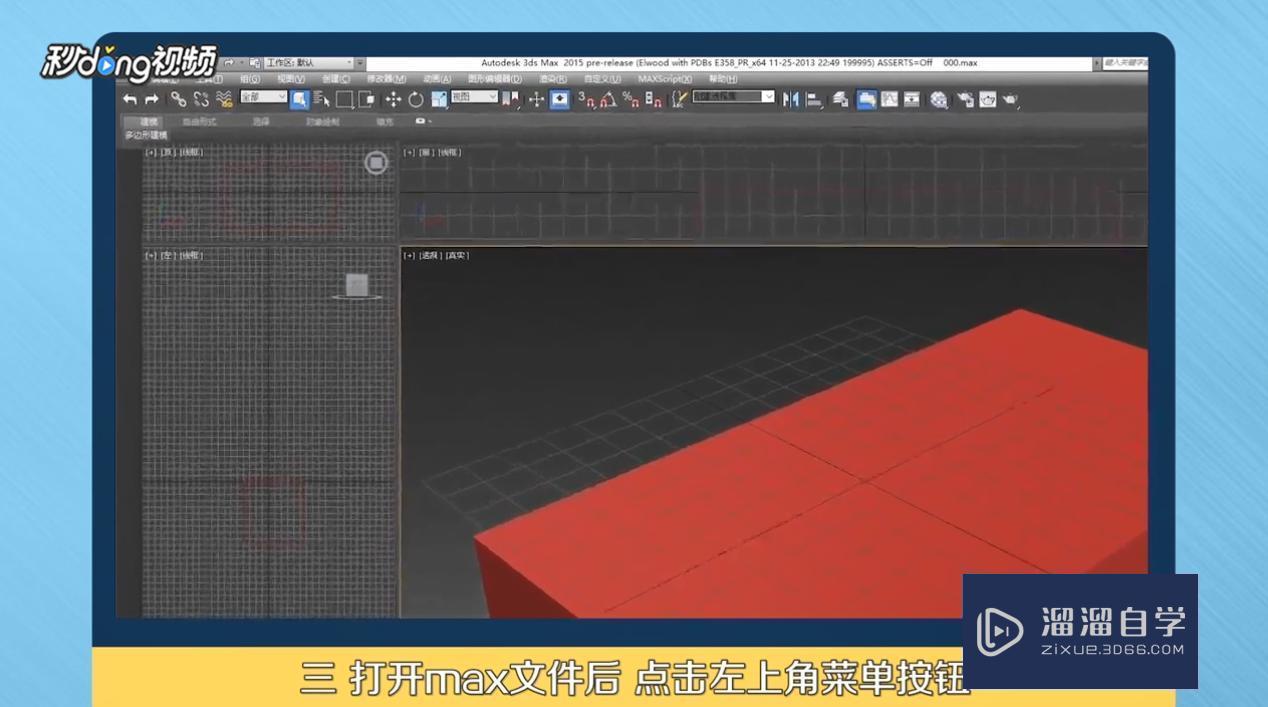Open the 渲染 menu

click(x=552, y=78)
